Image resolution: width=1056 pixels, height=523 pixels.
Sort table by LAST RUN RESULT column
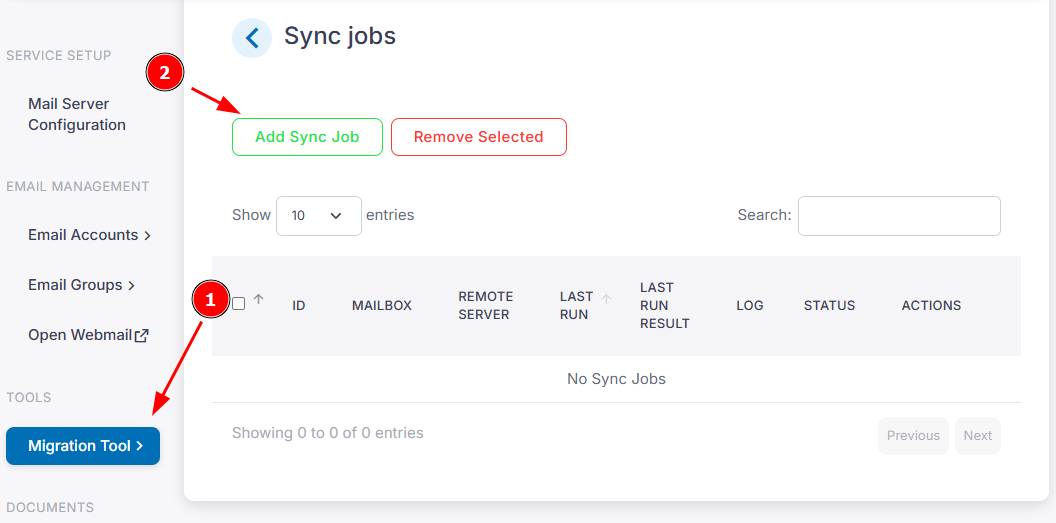pos(665,306)
